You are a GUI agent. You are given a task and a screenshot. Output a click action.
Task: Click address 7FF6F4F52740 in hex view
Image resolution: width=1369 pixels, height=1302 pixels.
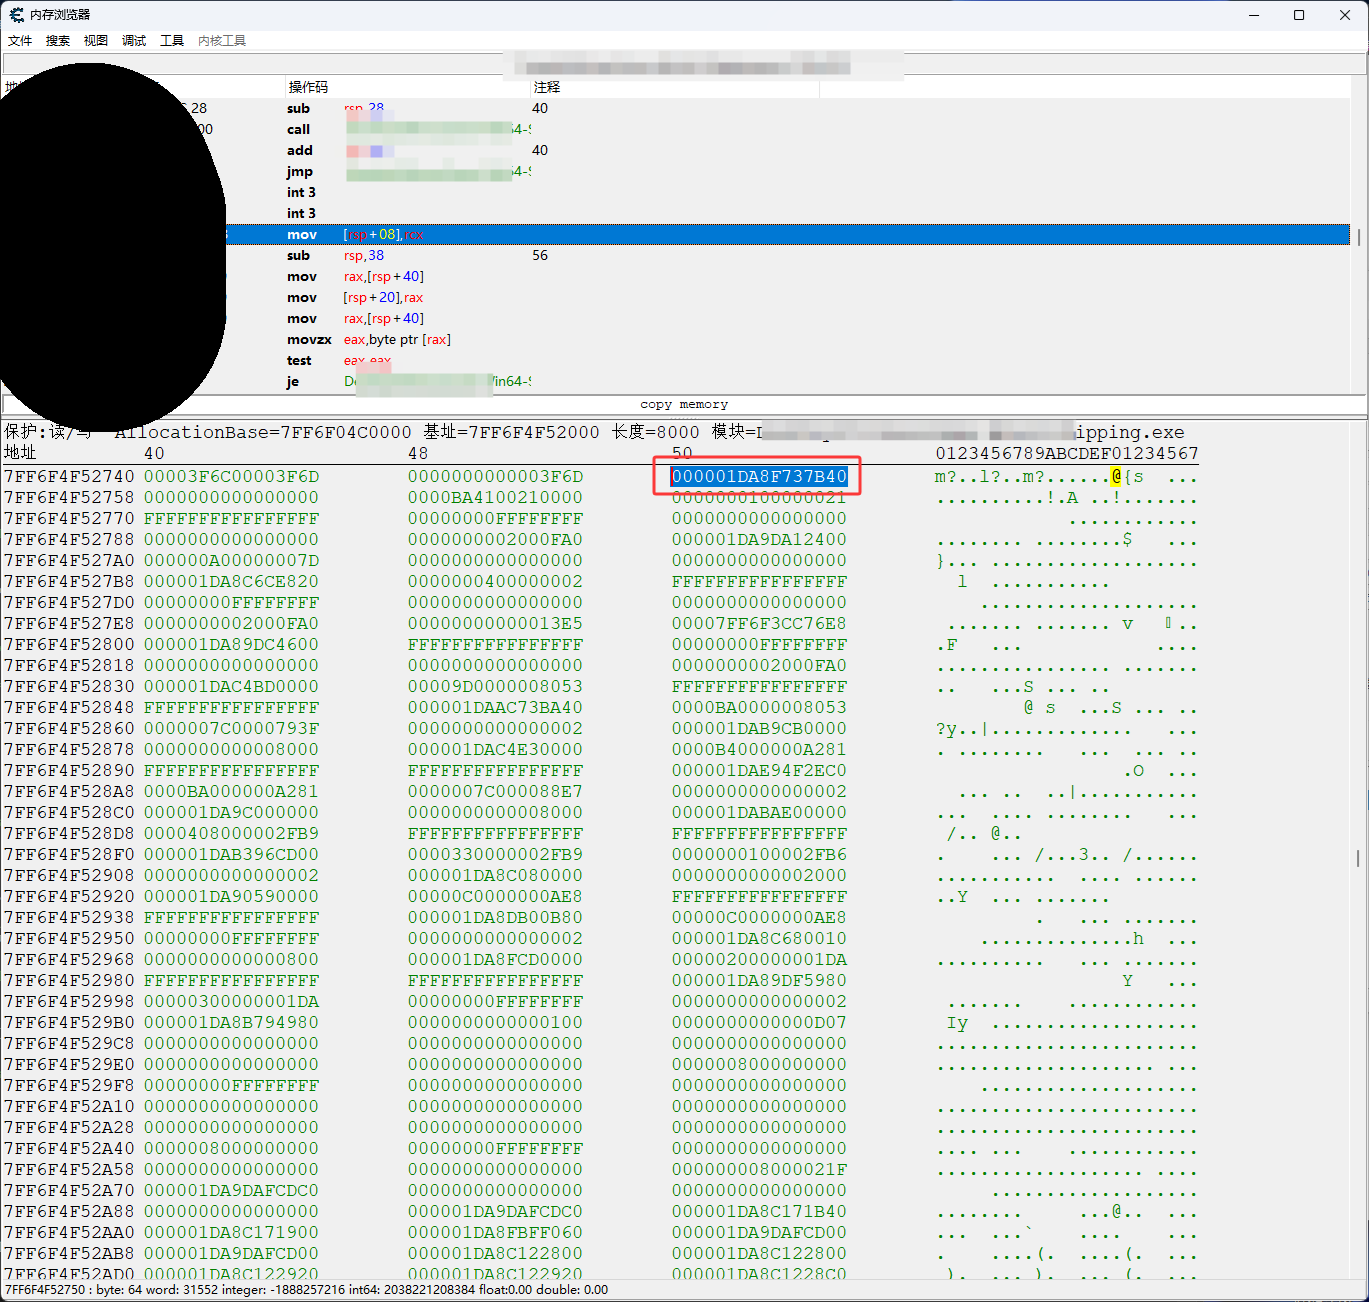69,477
